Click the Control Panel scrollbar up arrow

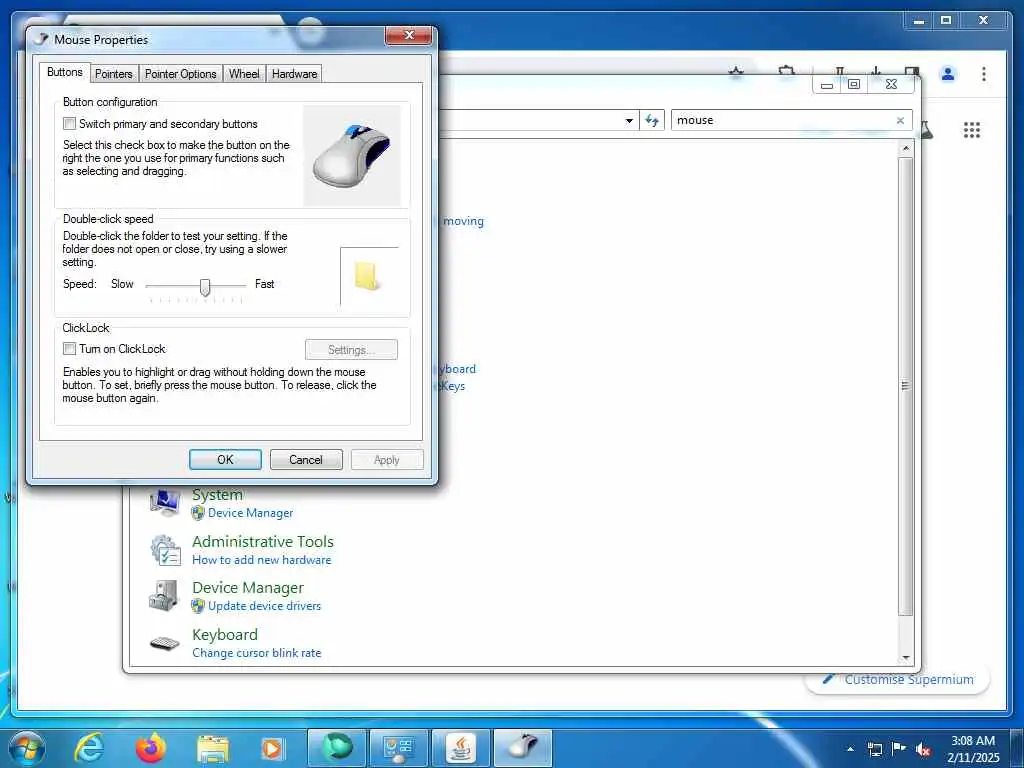coord(905,149)
